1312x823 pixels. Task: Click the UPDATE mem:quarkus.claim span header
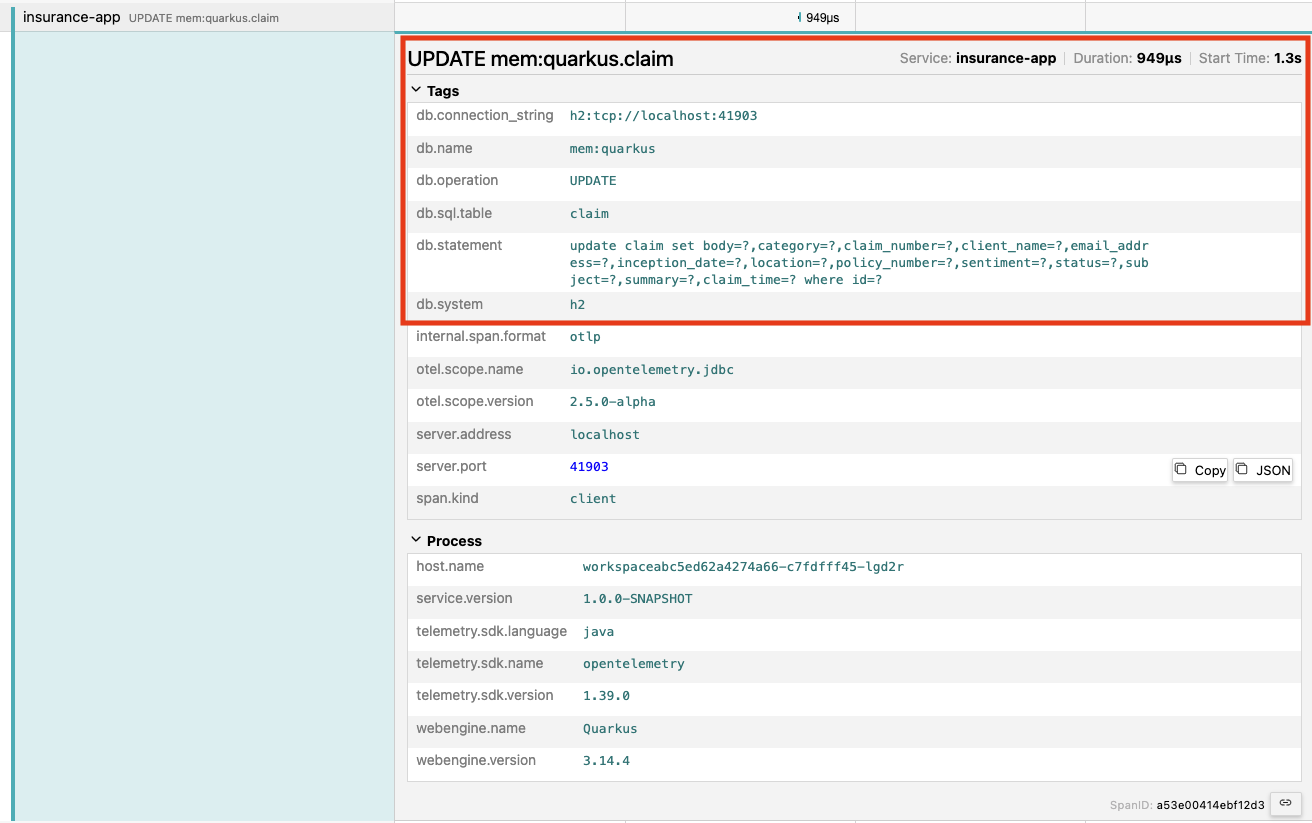click(x=541, y=59)
